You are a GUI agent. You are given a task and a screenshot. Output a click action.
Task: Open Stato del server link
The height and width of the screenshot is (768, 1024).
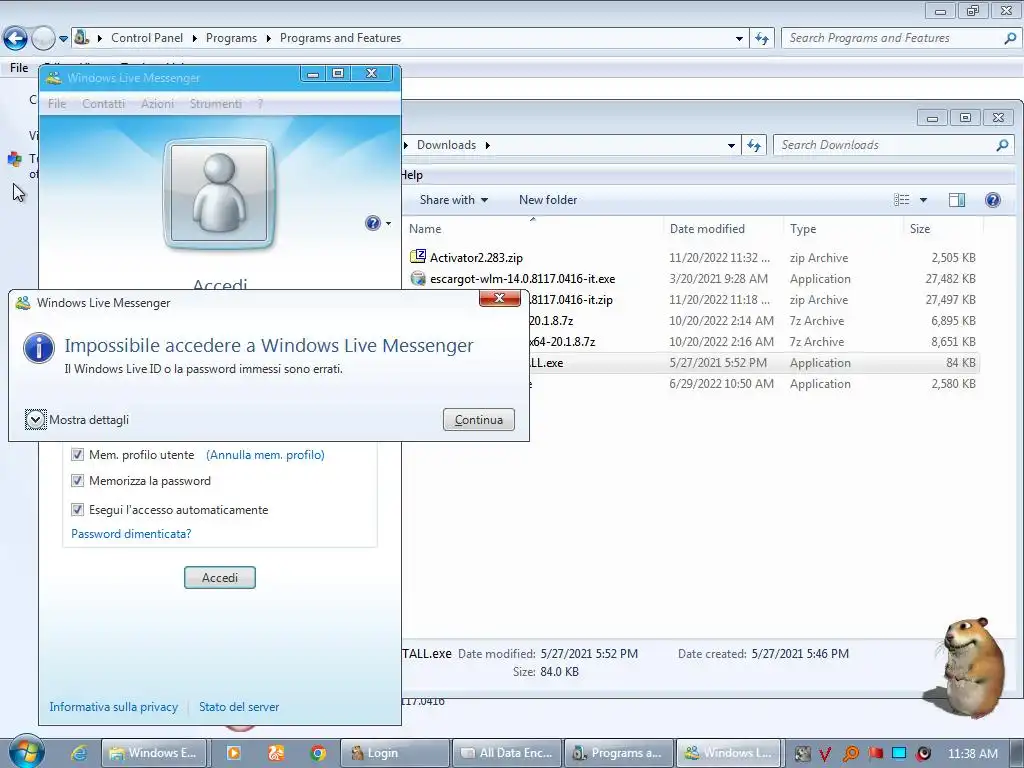tap(239, 707)
